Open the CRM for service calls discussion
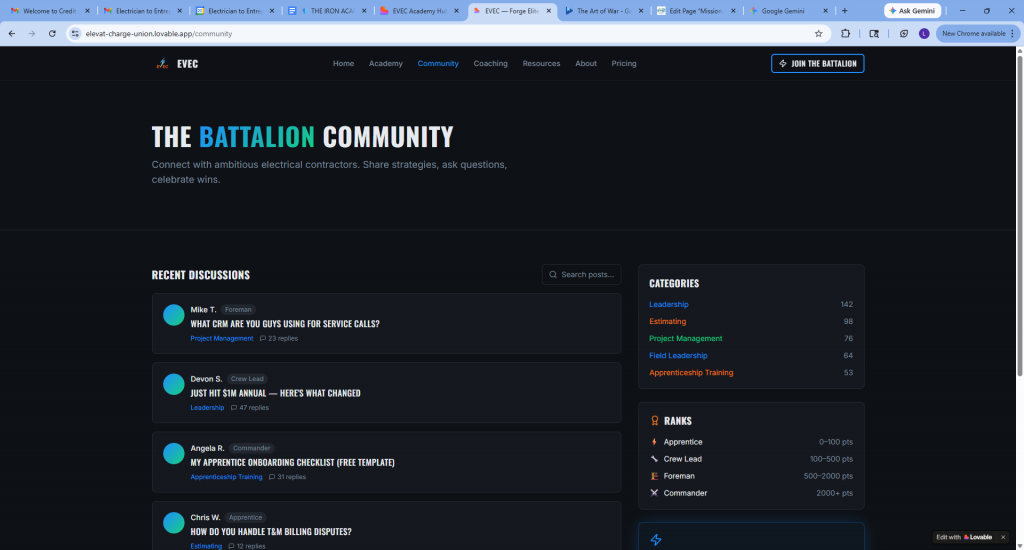The image size is (1024, 550). [x=285, y=324]
